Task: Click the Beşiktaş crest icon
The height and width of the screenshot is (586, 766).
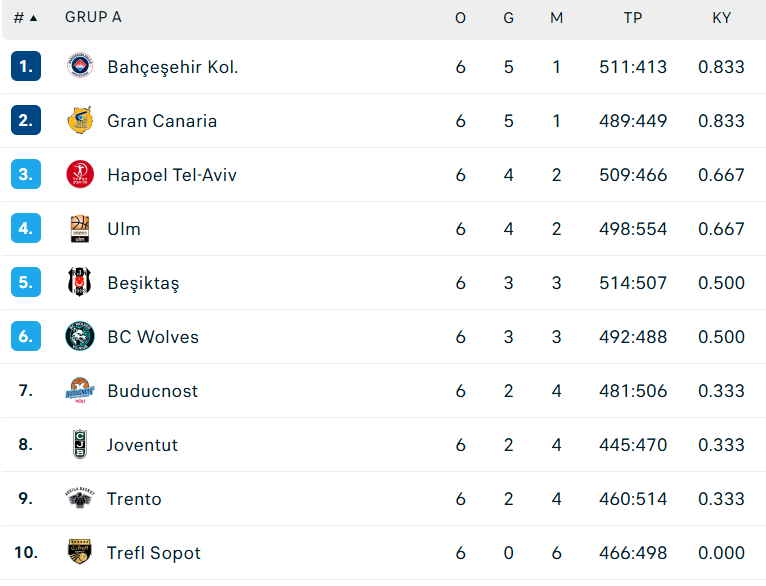Action: (80, 282)
